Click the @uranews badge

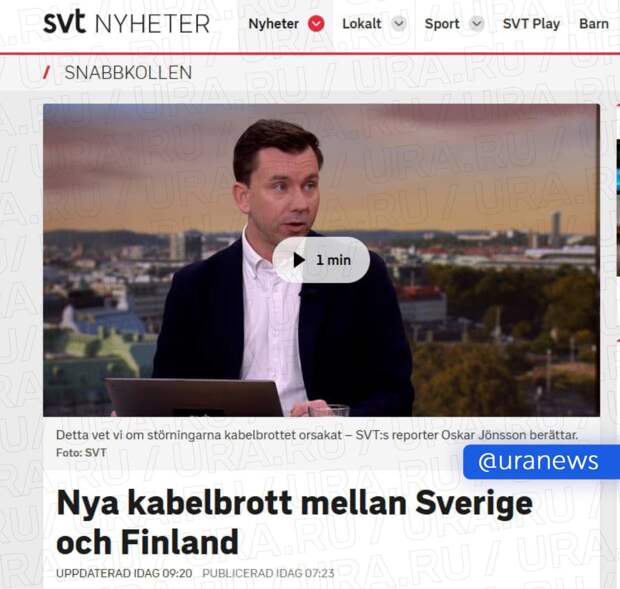coord(541,462)
